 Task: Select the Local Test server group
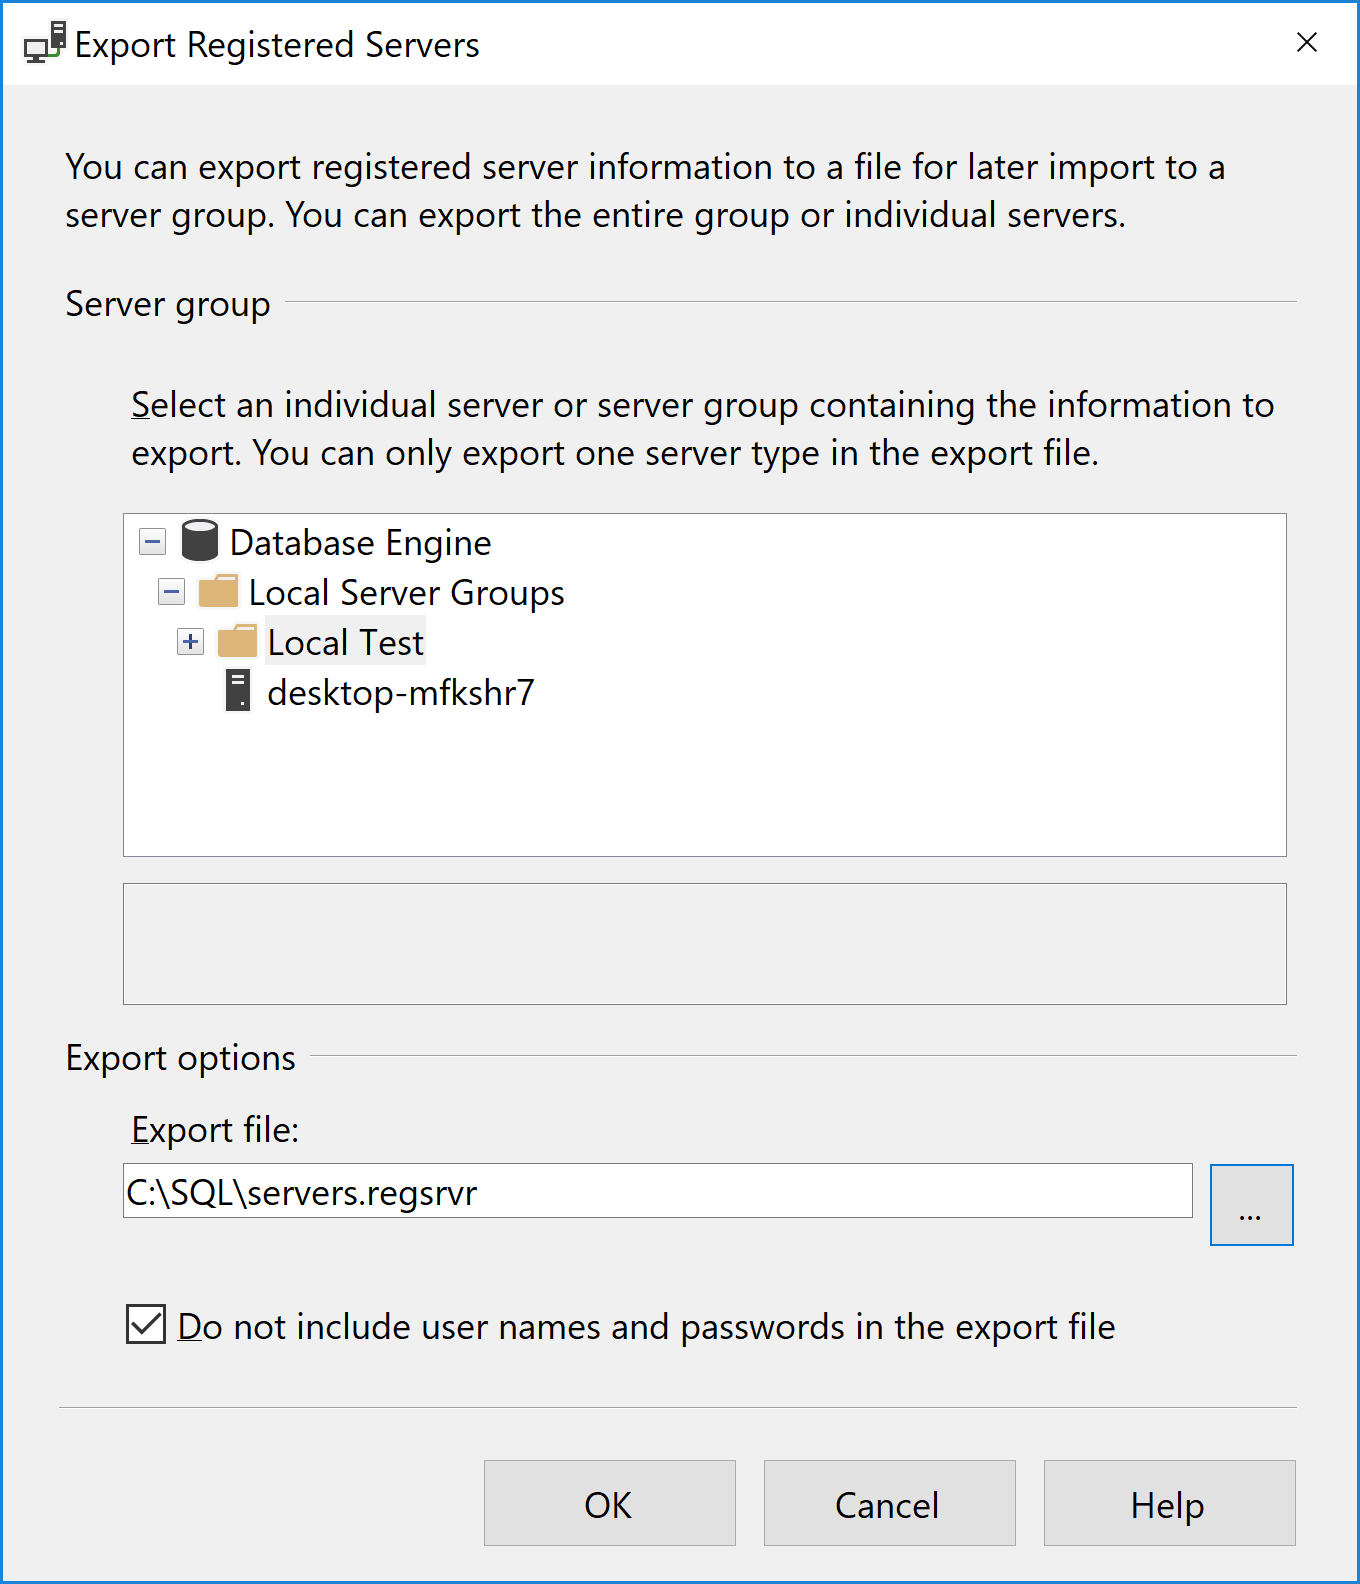pyautogui.click(x=345, y=643)
